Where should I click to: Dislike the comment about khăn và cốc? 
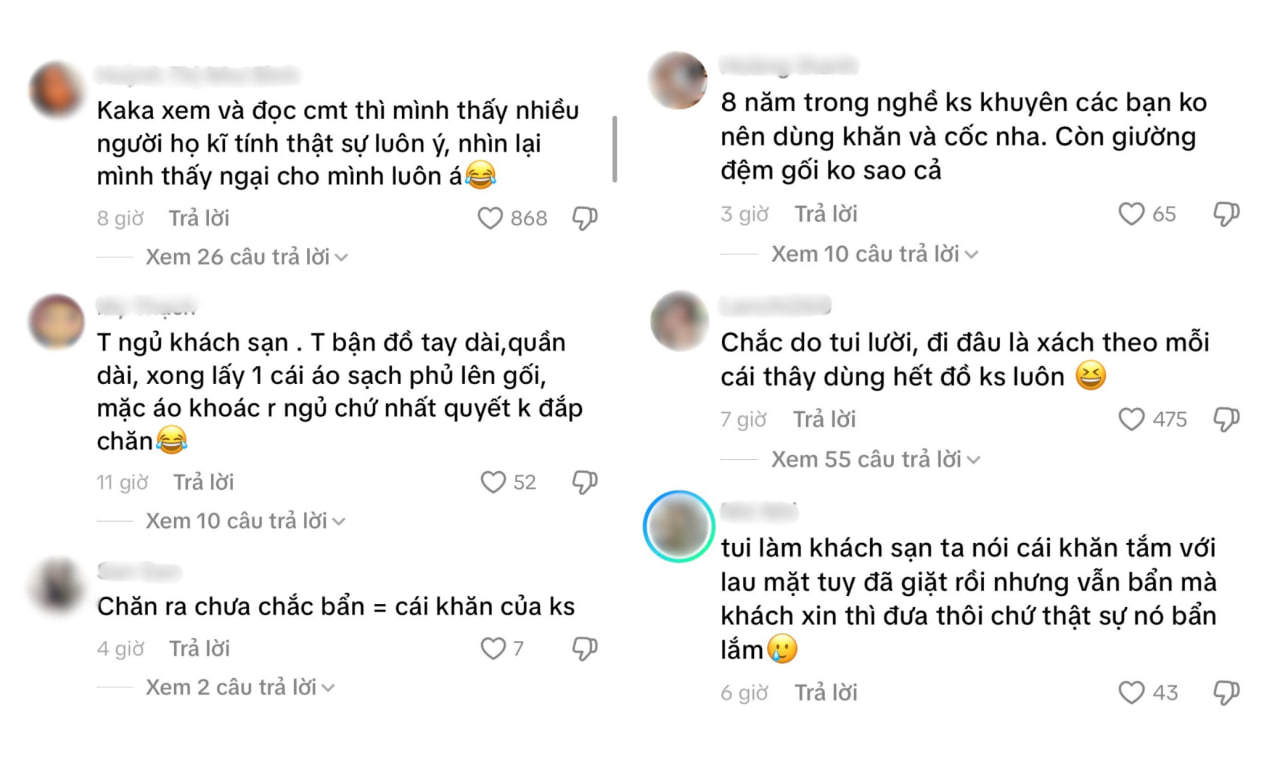click(x=1222, y=213)
